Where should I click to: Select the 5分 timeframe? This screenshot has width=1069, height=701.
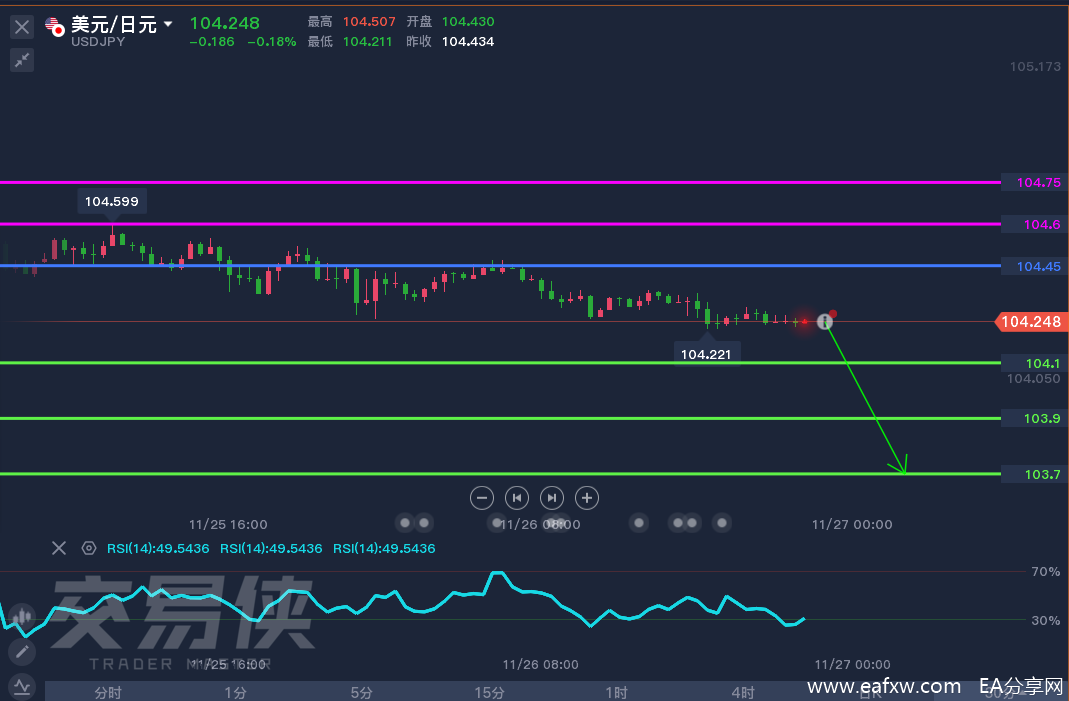tap(362, 692)
